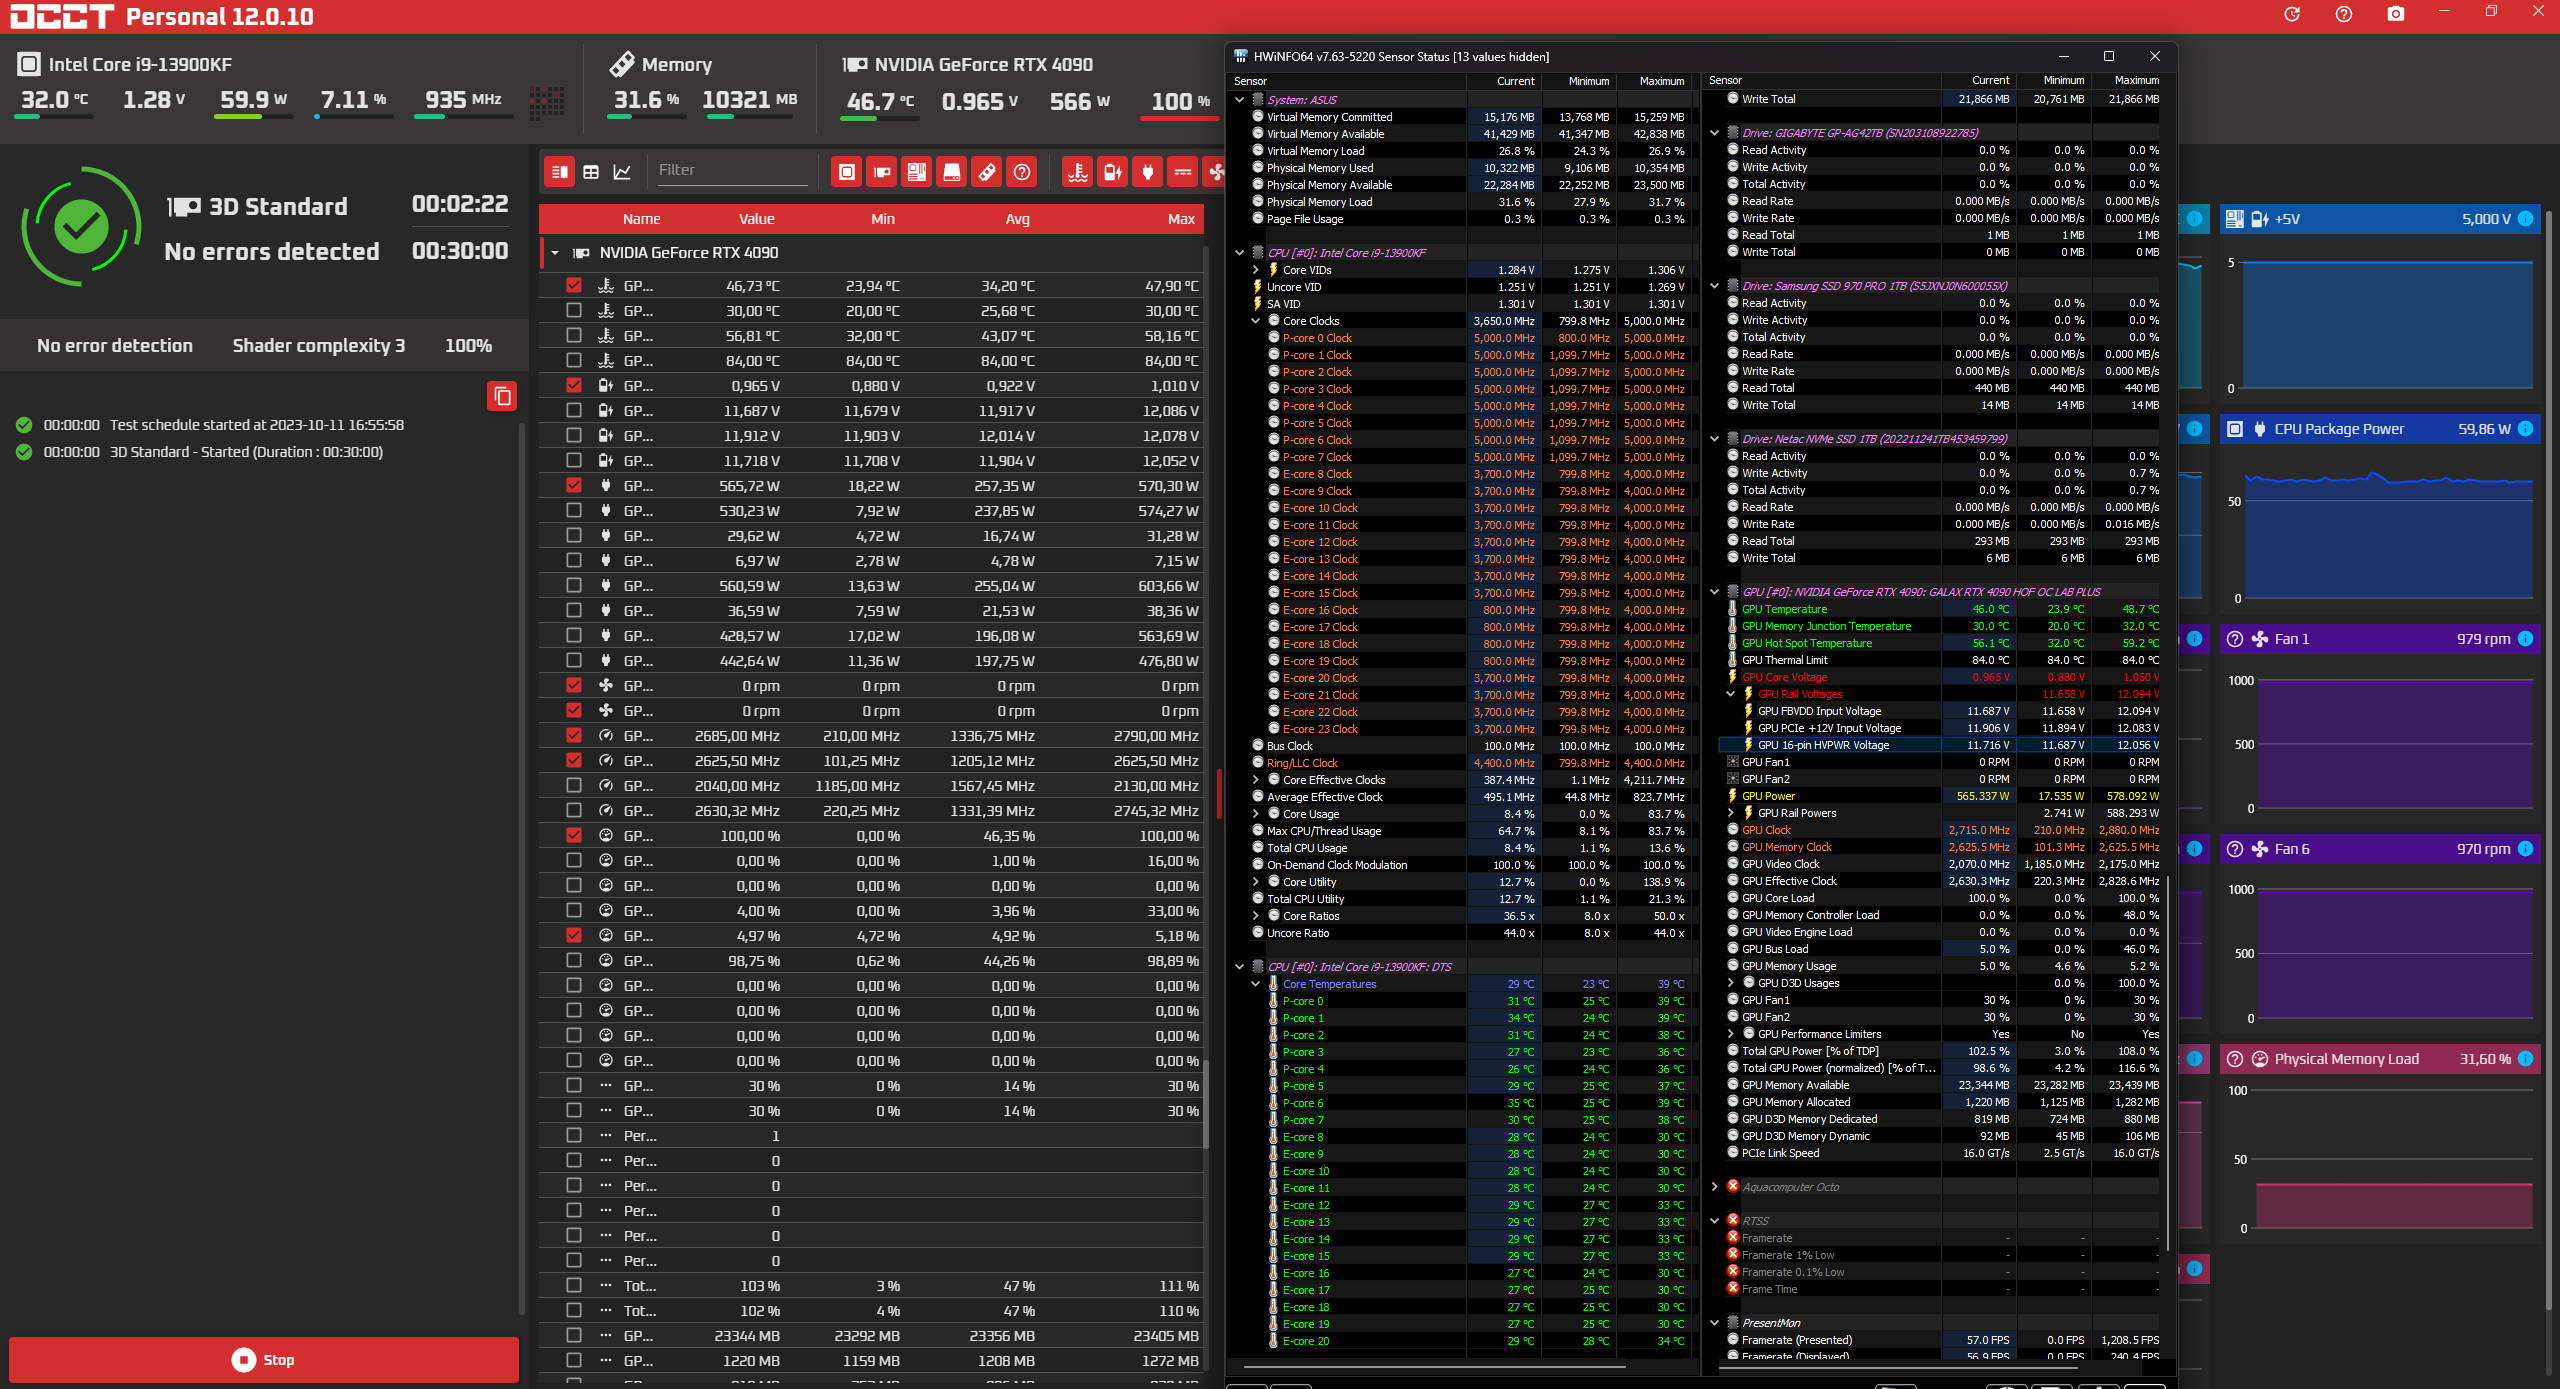Toggle the motherboard sensors filter icon
This screenshot has width=2560, height=1389.
pos(917,172)
